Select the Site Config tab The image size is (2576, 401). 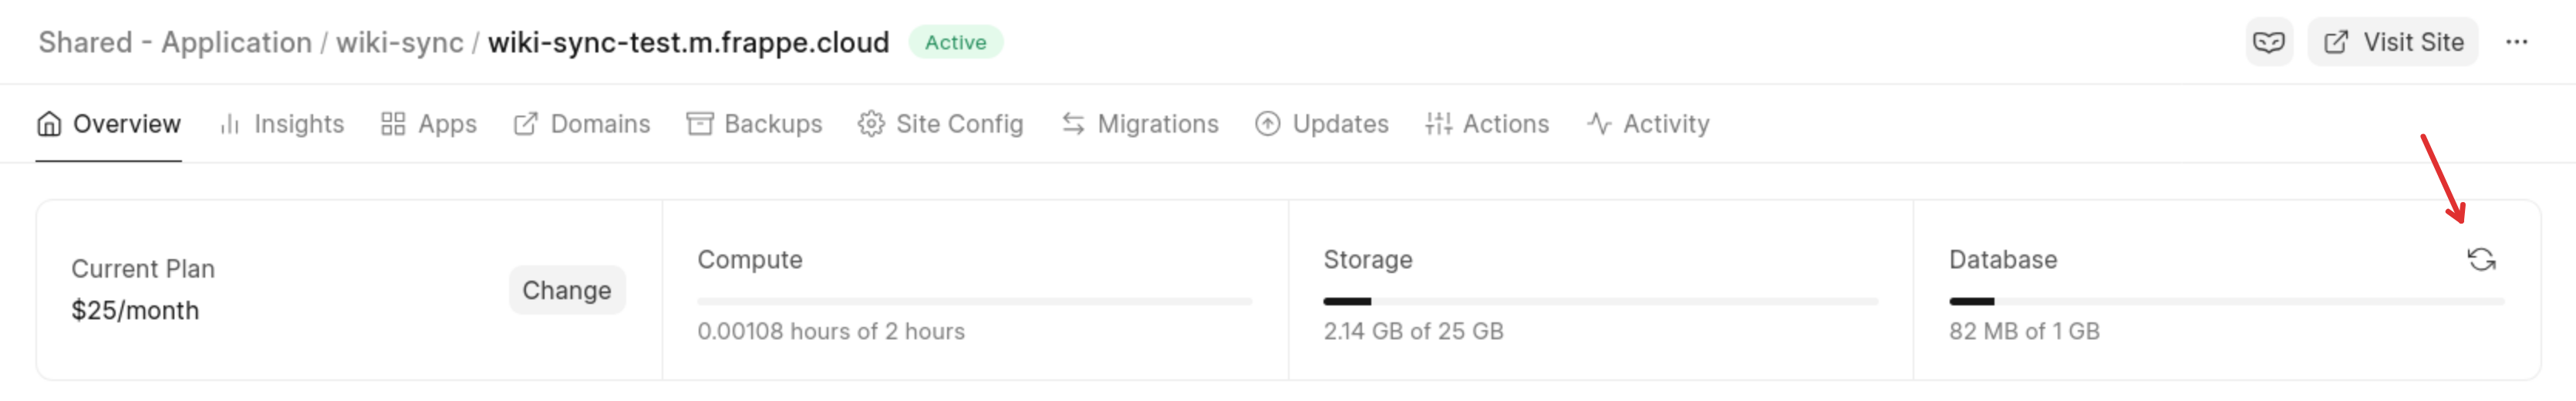[941, 124]
